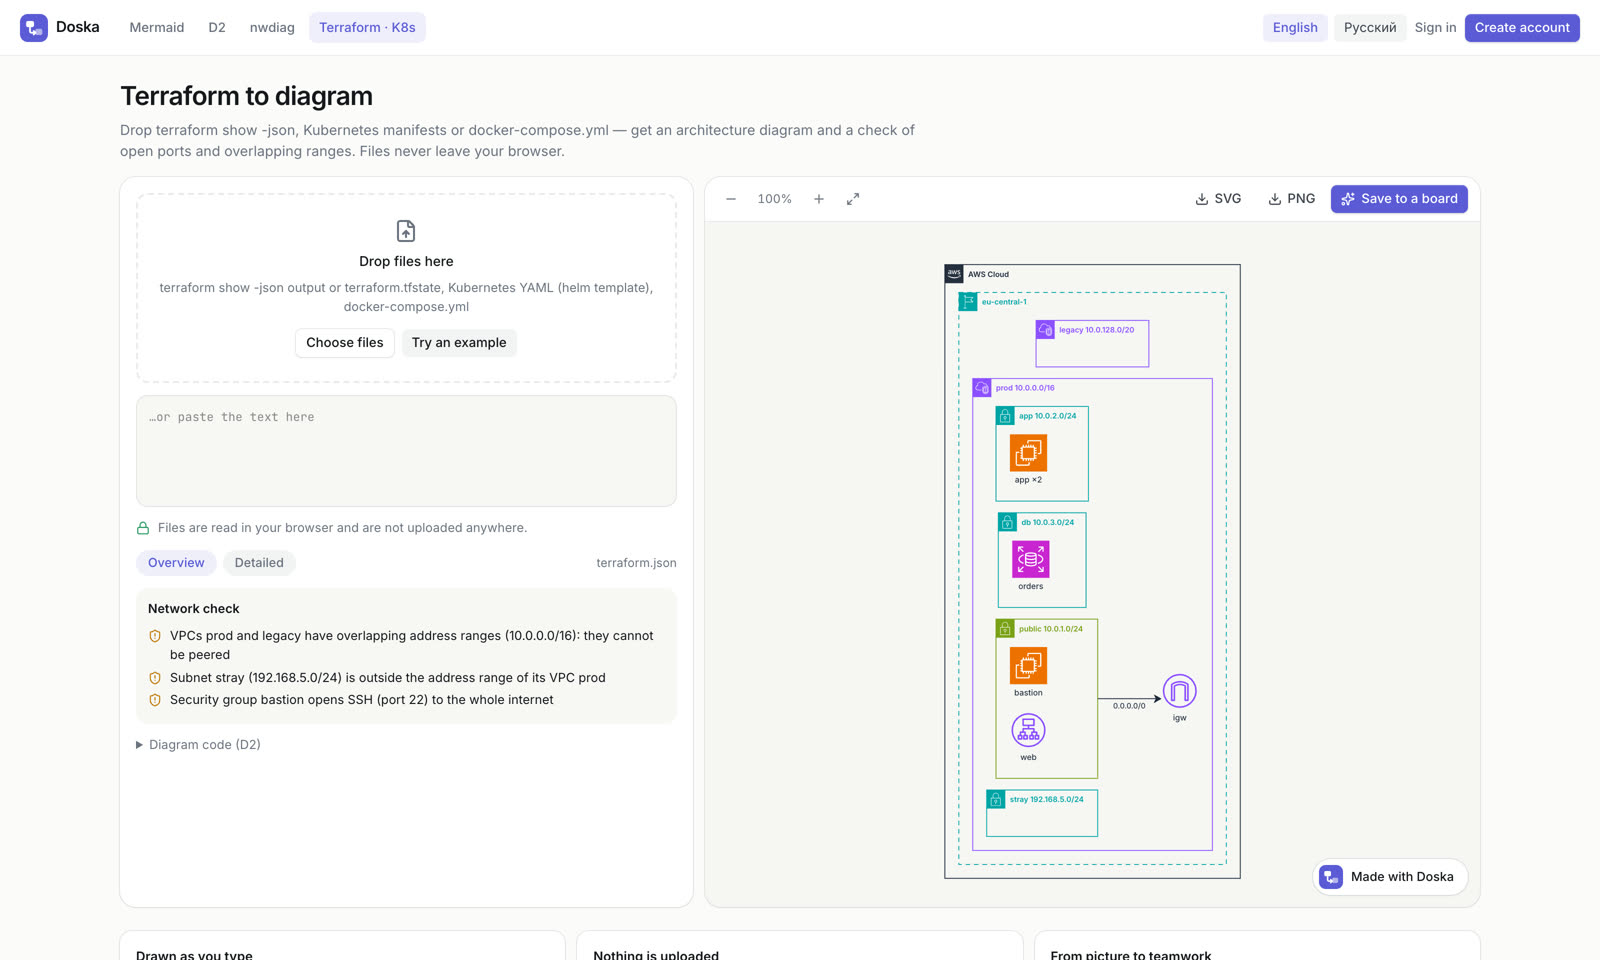Click the AWS Cloud logo icon
The image size is (1600, 960).
point(954,273)
